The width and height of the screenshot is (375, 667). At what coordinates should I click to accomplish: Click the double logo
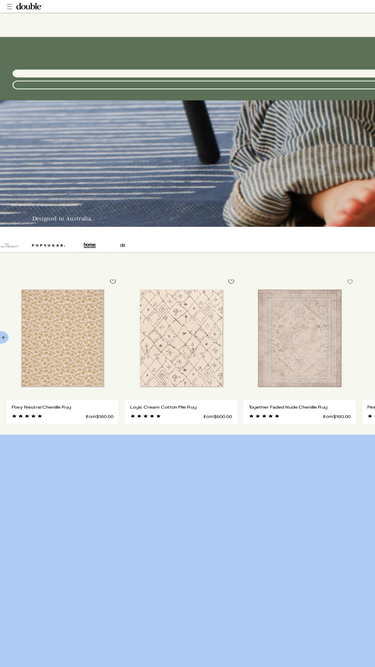click(29, 6)
